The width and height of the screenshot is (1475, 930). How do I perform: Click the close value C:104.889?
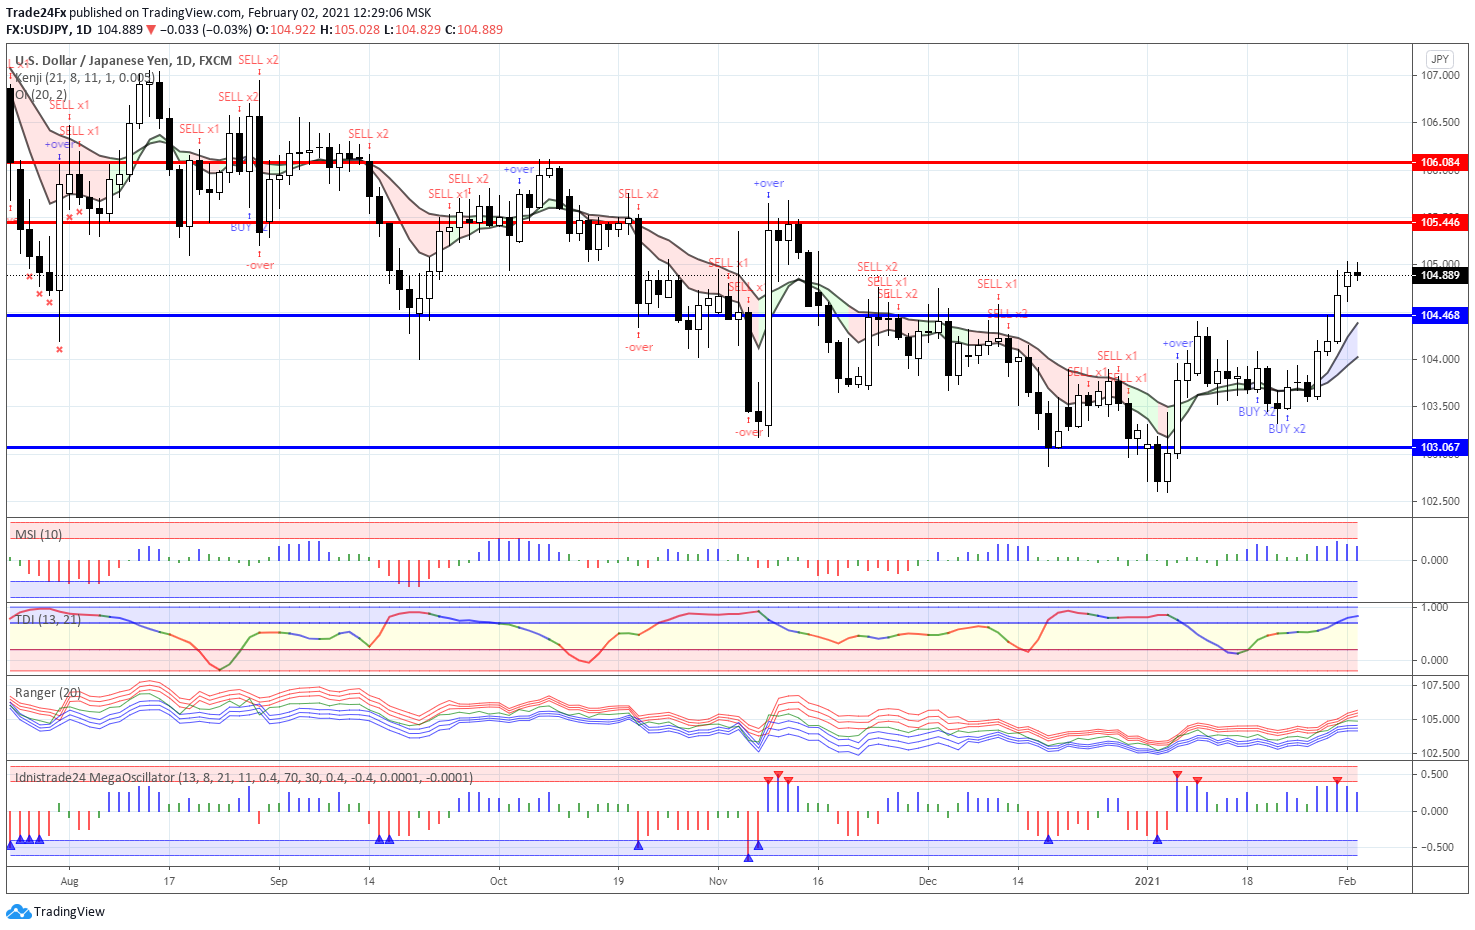pos(473,30)
